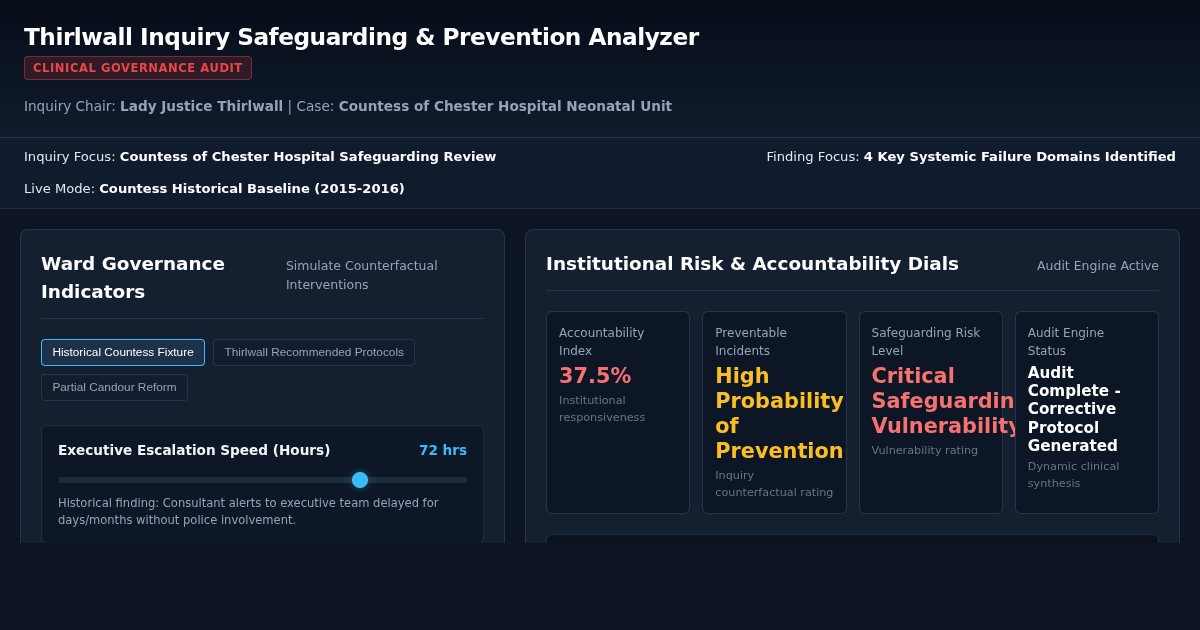Image resolution: width=1200 pixels, height=630 pixels.
Task: Click the Thirlwall Inquiry Analyzer page title
Action: click(361, 37)
